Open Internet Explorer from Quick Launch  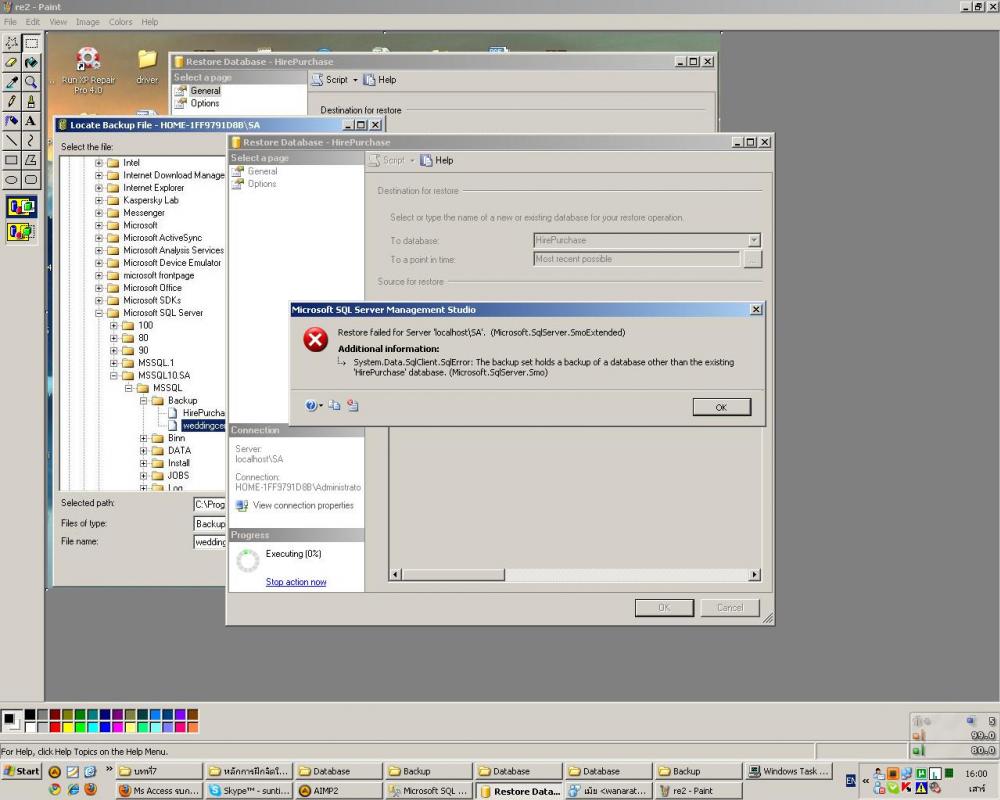pos(73,790)
